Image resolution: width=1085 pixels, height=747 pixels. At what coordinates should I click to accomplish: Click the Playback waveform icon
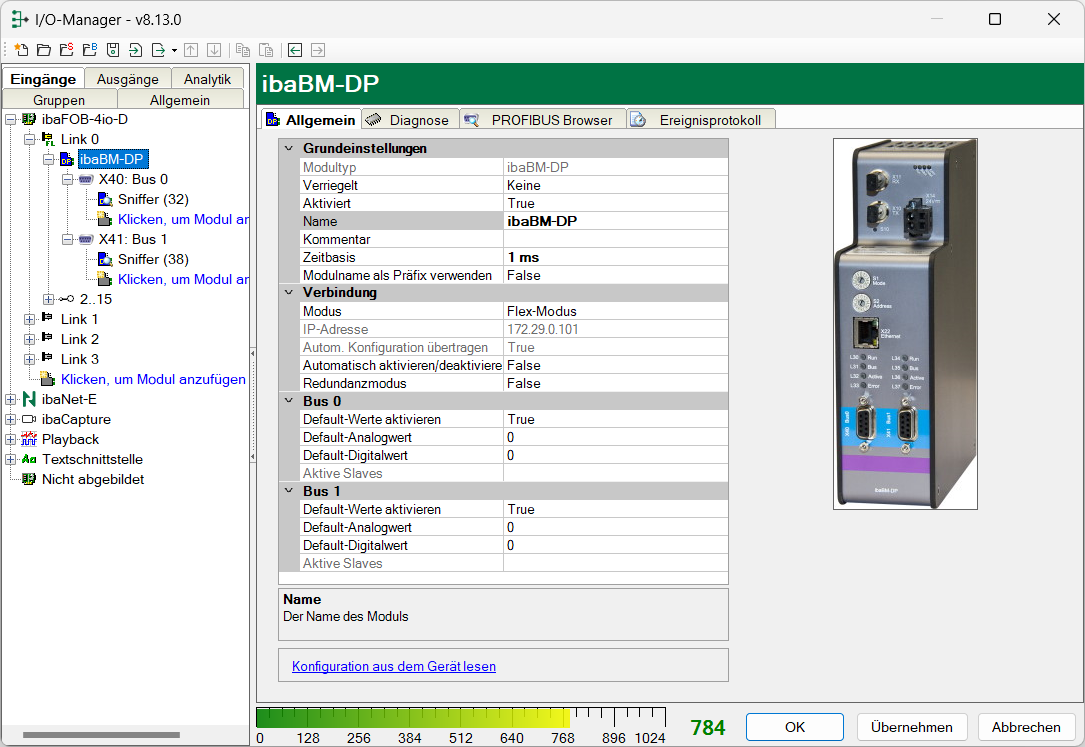point(29,439)
